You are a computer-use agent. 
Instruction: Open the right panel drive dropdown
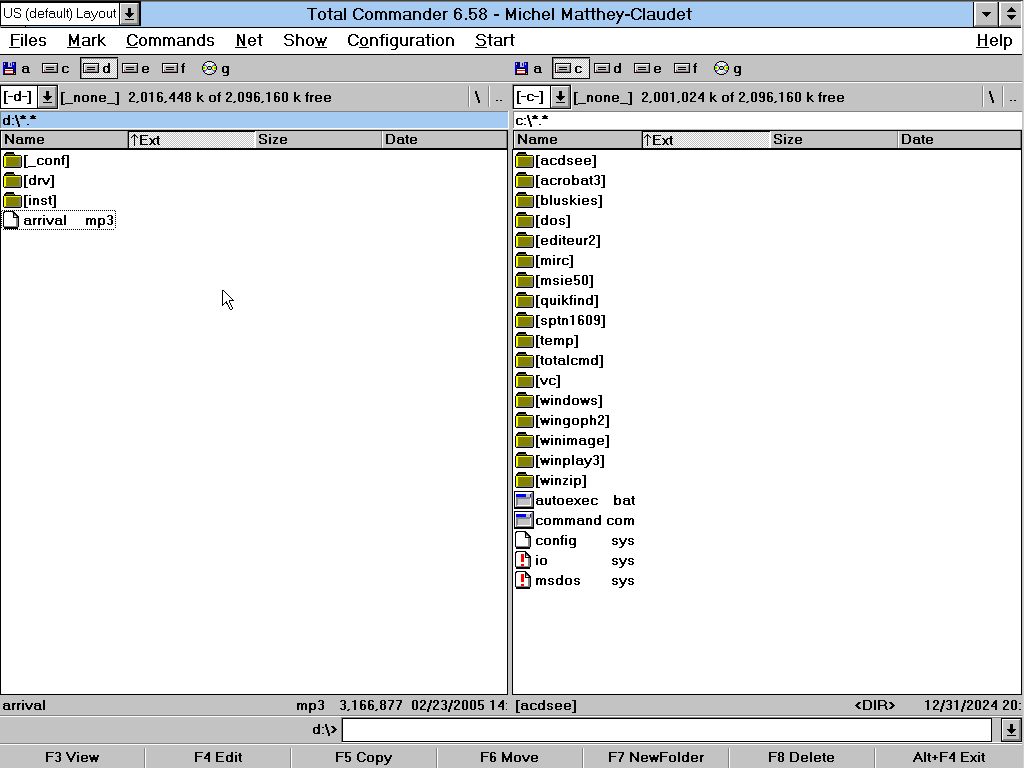point(560,97)
